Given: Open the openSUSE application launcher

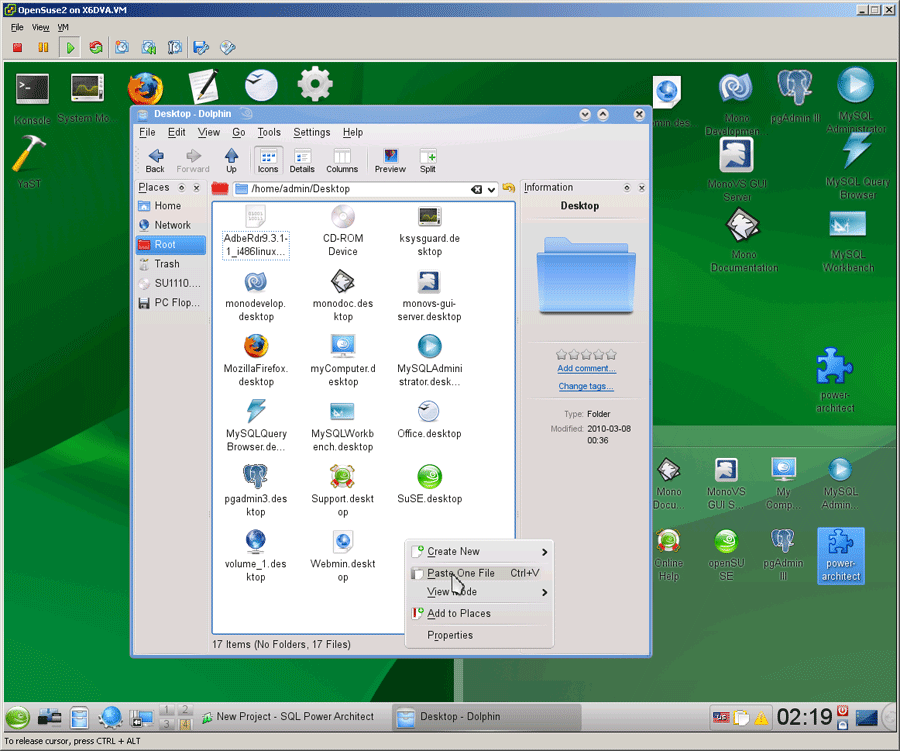Looking at the screenshot, I should coord(17,717).
